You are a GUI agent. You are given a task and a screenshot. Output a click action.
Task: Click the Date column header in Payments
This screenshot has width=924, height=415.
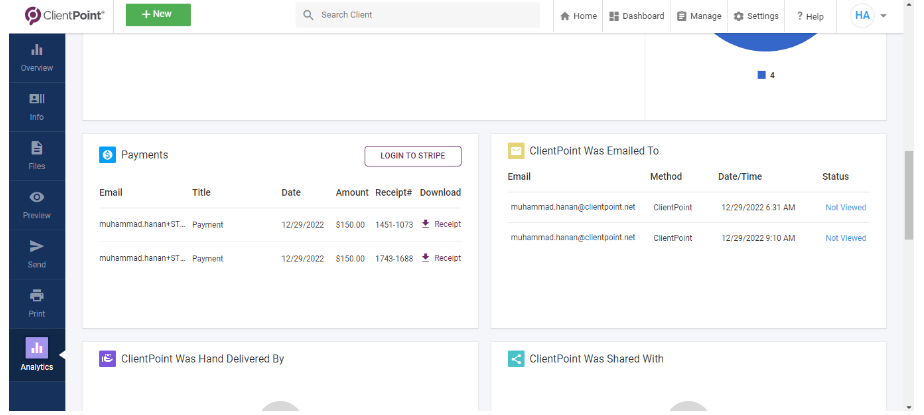[291, 192]
